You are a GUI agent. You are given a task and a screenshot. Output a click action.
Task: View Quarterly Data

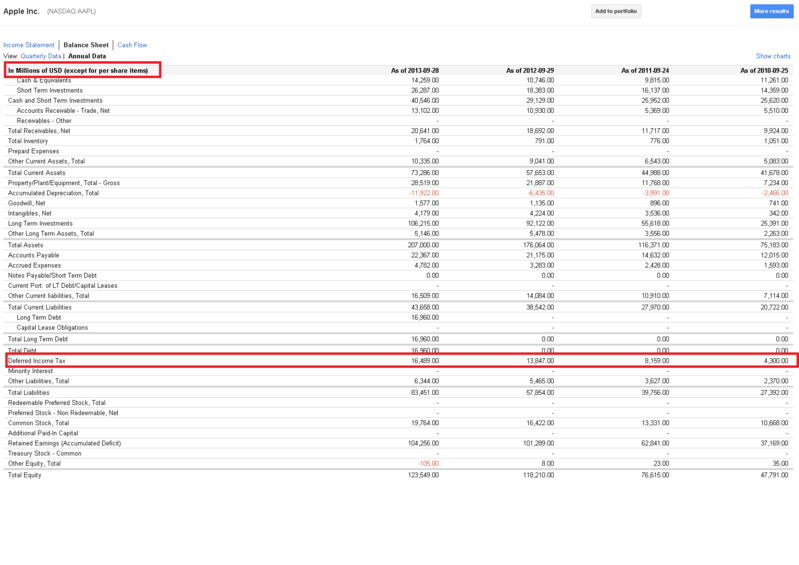point(41,56)
